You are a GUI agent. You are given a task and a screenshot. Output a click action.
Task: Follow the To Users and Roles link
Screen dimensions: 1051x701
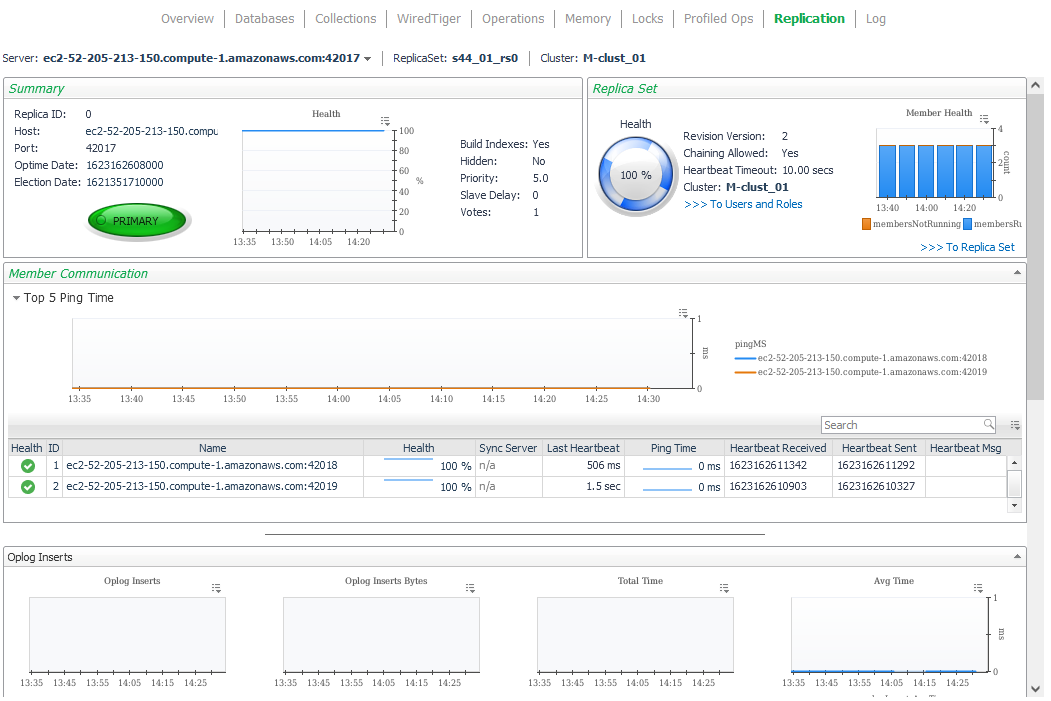(743, 204)
